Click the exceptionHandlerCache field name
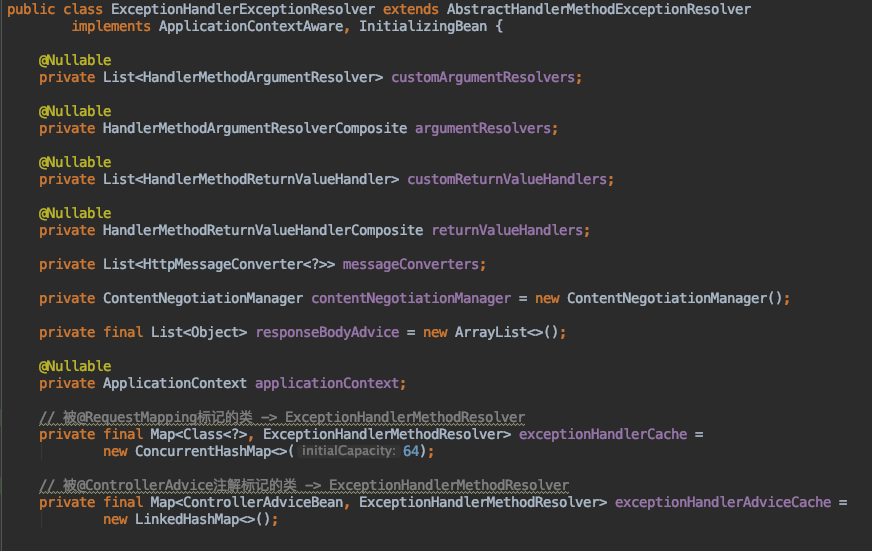Image resolution: width=872 pixels, height=551 pixels. pyautogui.click(x=603, y=434)
